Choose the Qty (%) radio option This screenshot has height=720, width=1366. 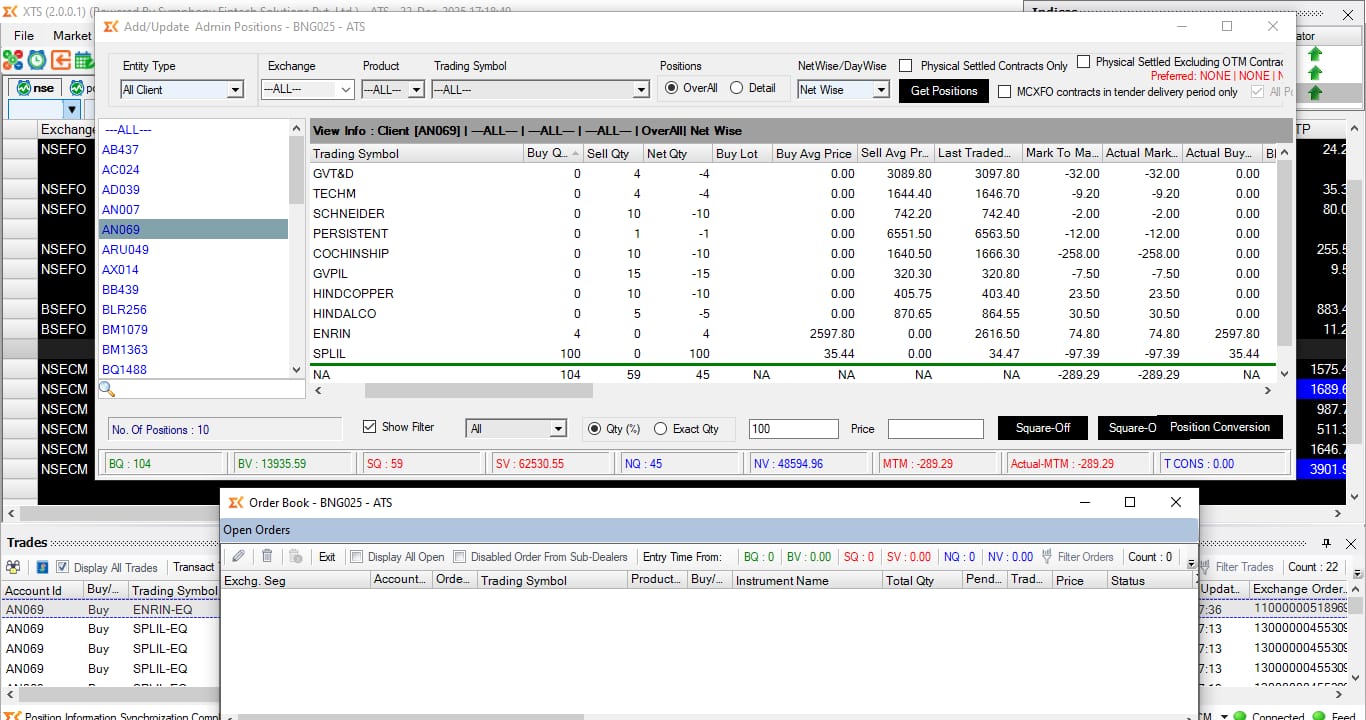click(x=594, y=429)
